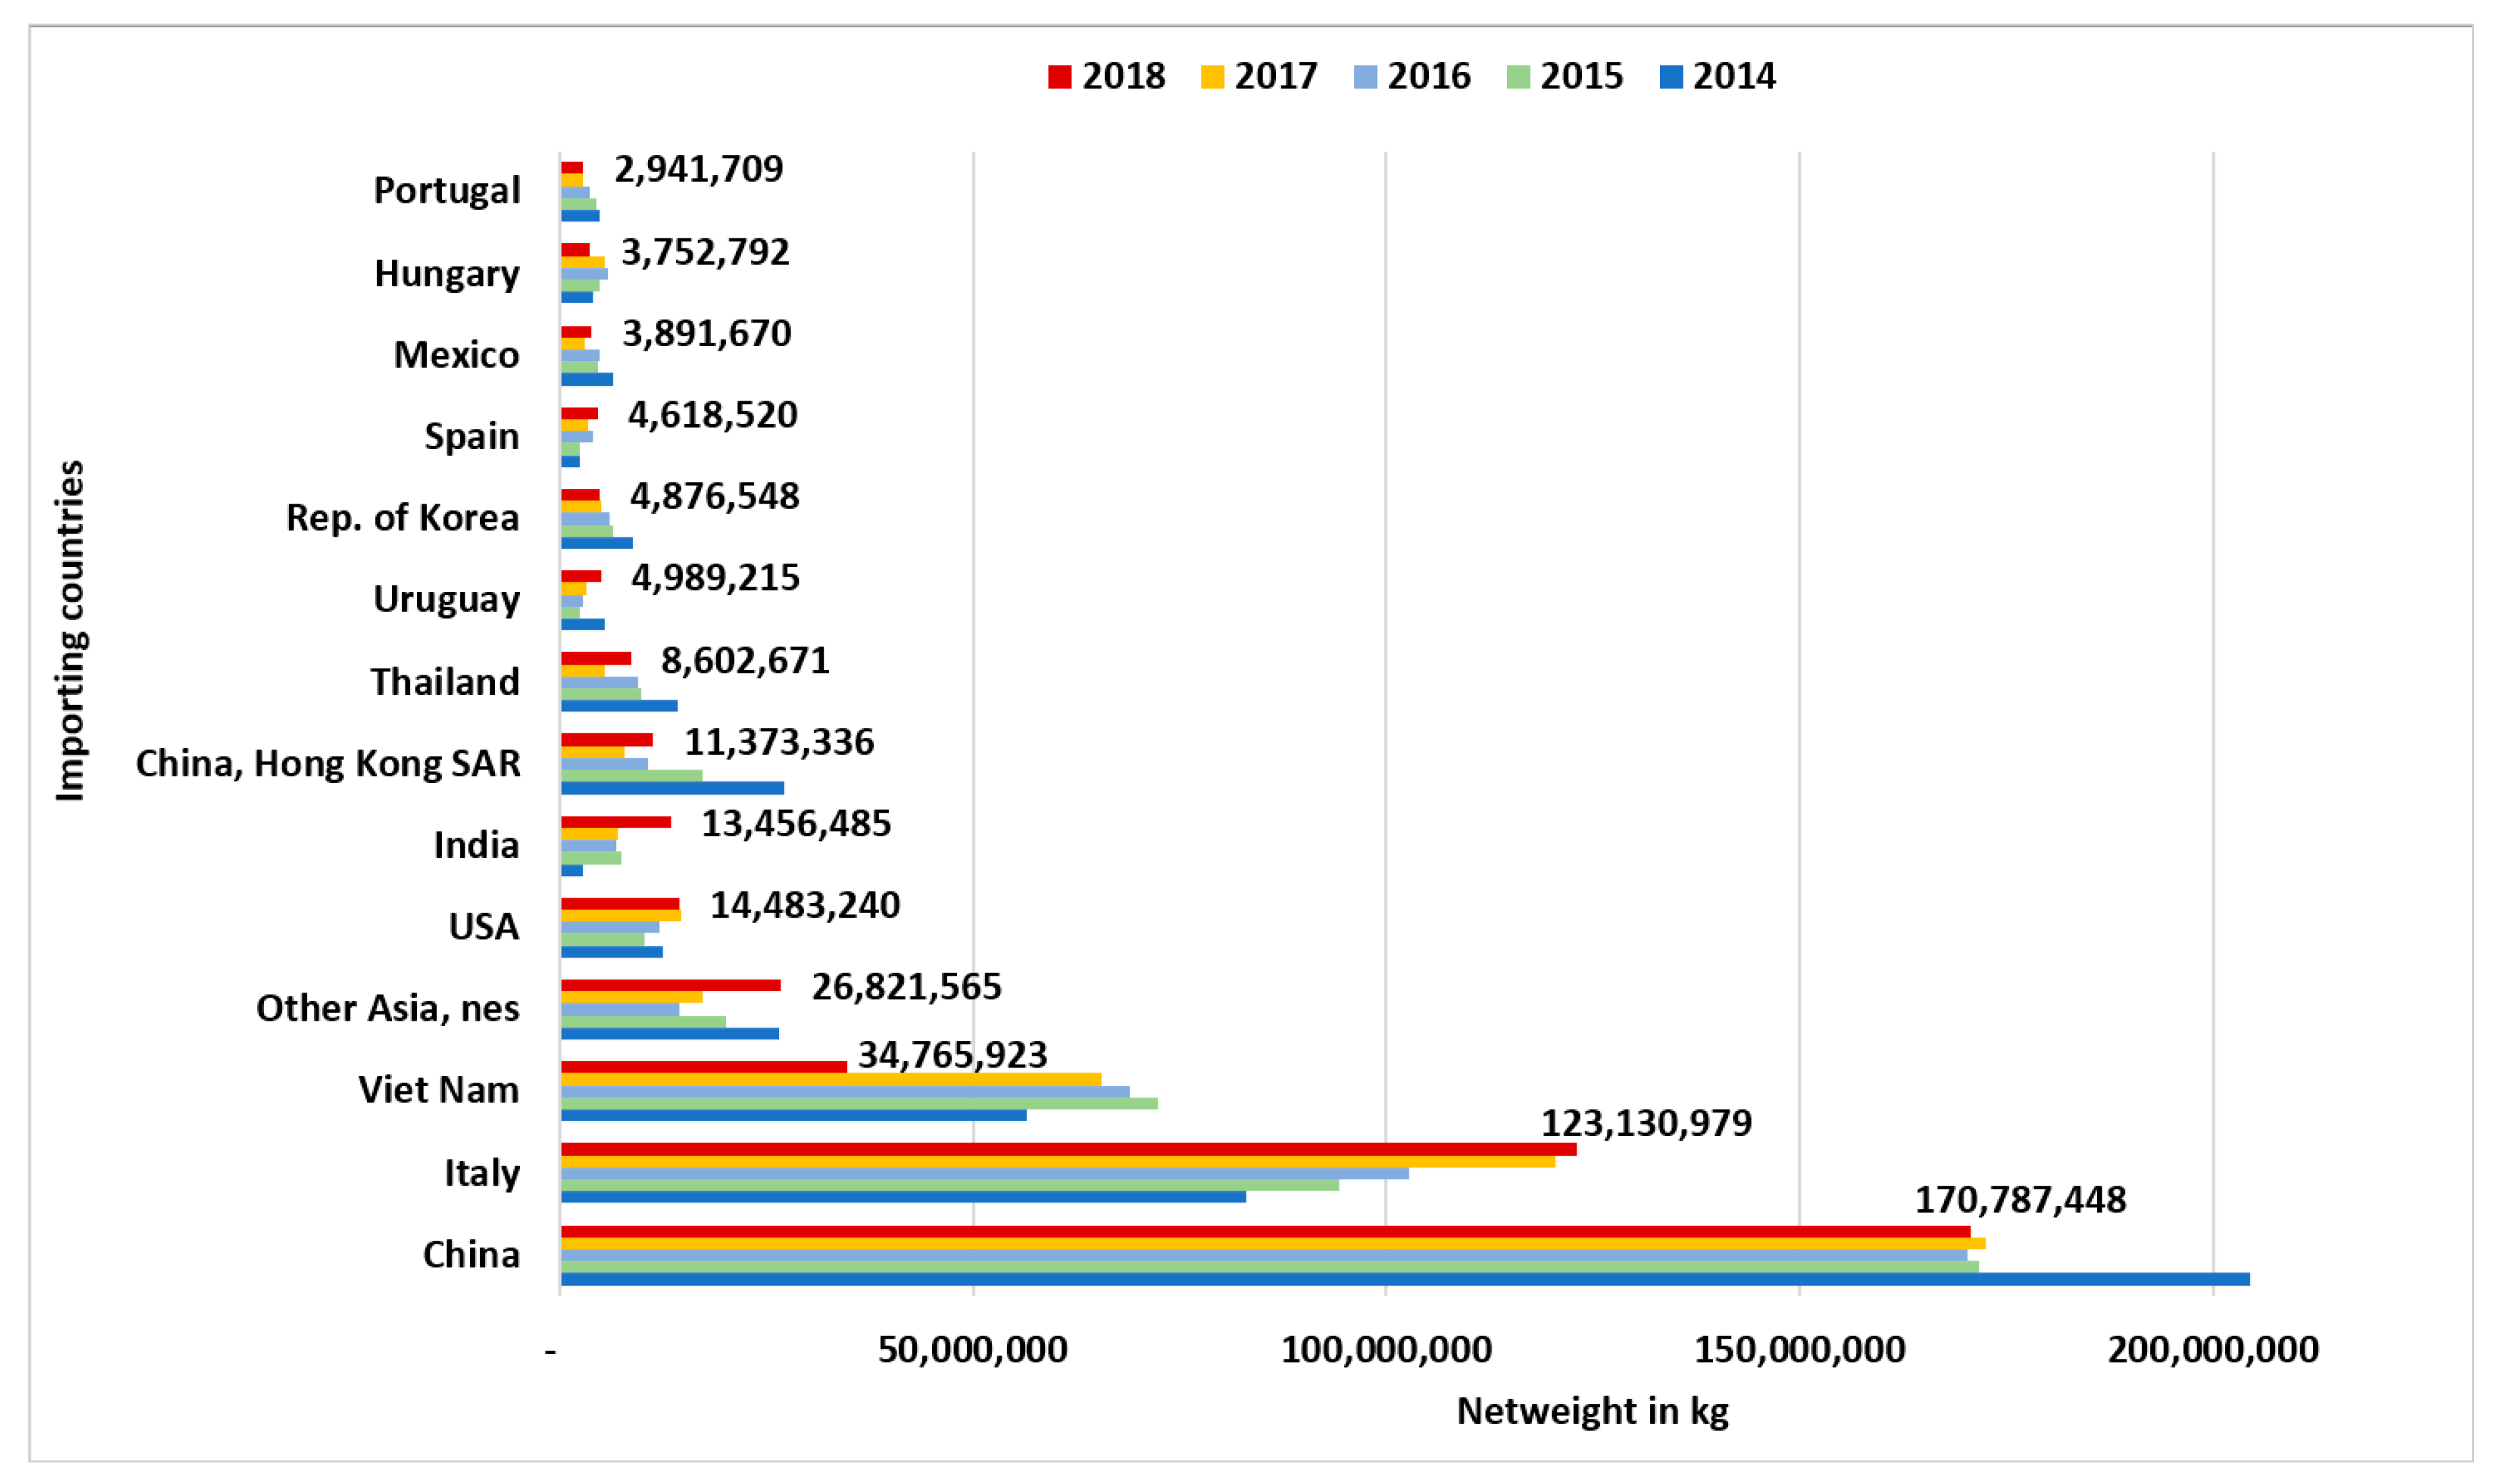This screenshot has width=2495, height=1484.
Task: Click Other Asia, nes red 2018 bar
Action: (671, 986)
